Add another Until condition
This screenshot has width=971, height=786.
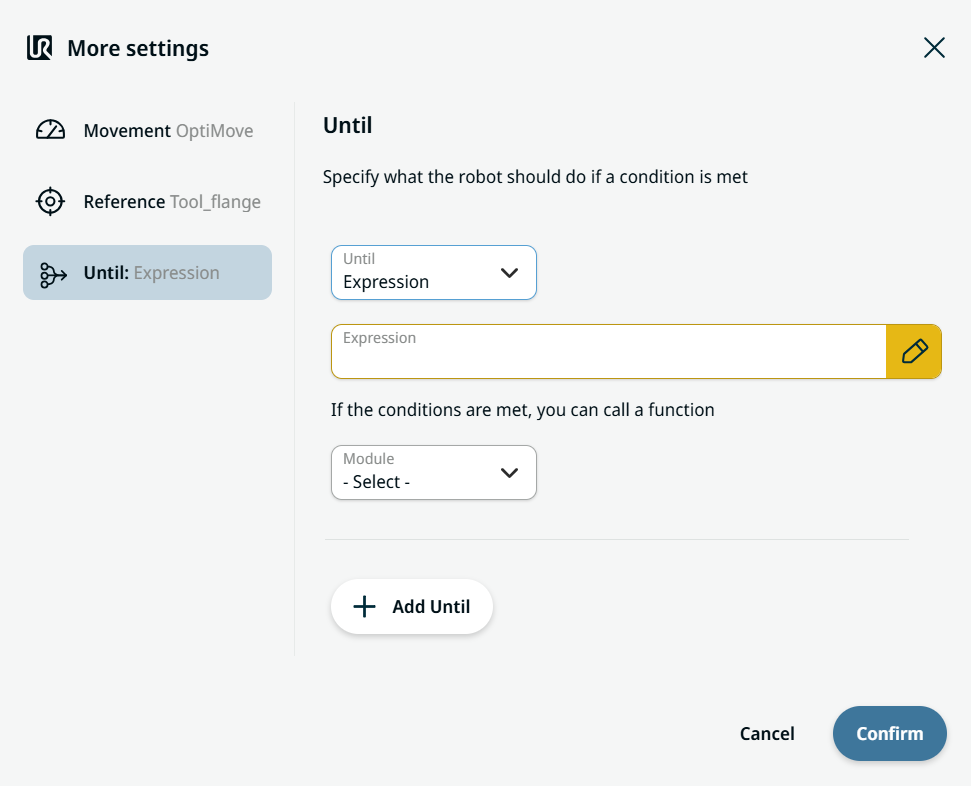(x=412, y=606)
